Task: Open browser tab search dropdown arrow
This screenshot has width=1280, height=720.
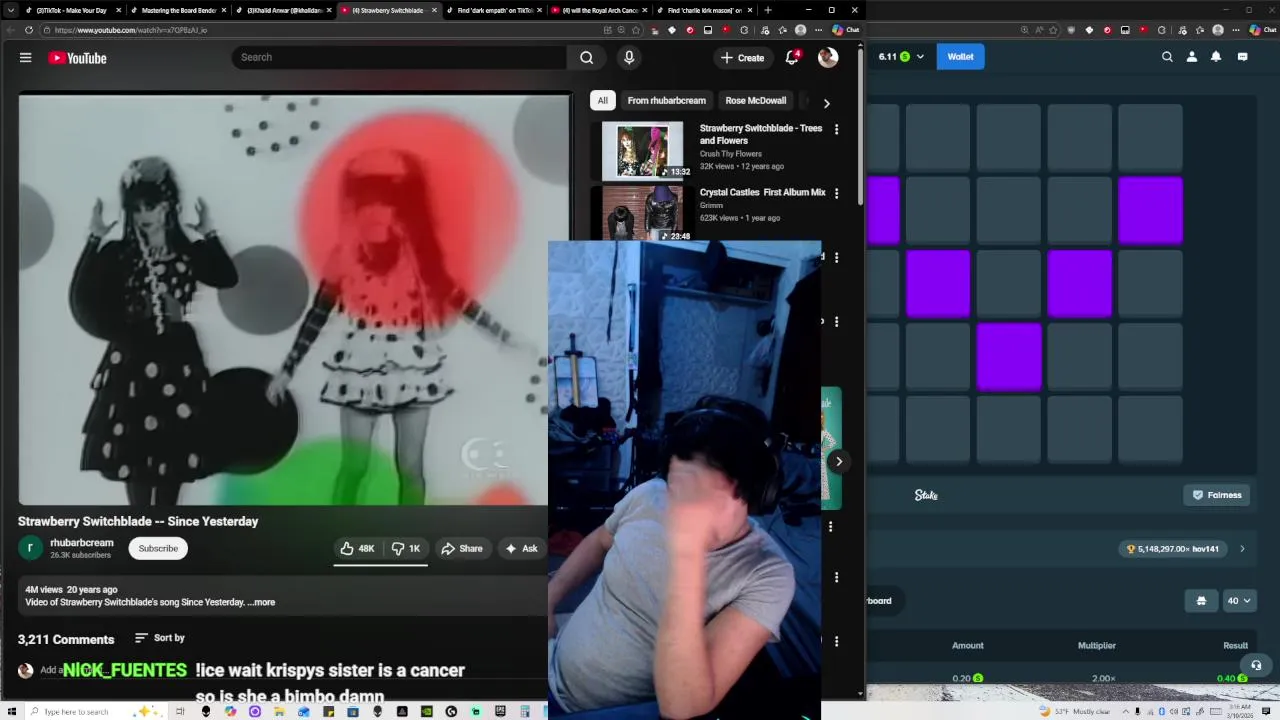Action: pos(11,10)
